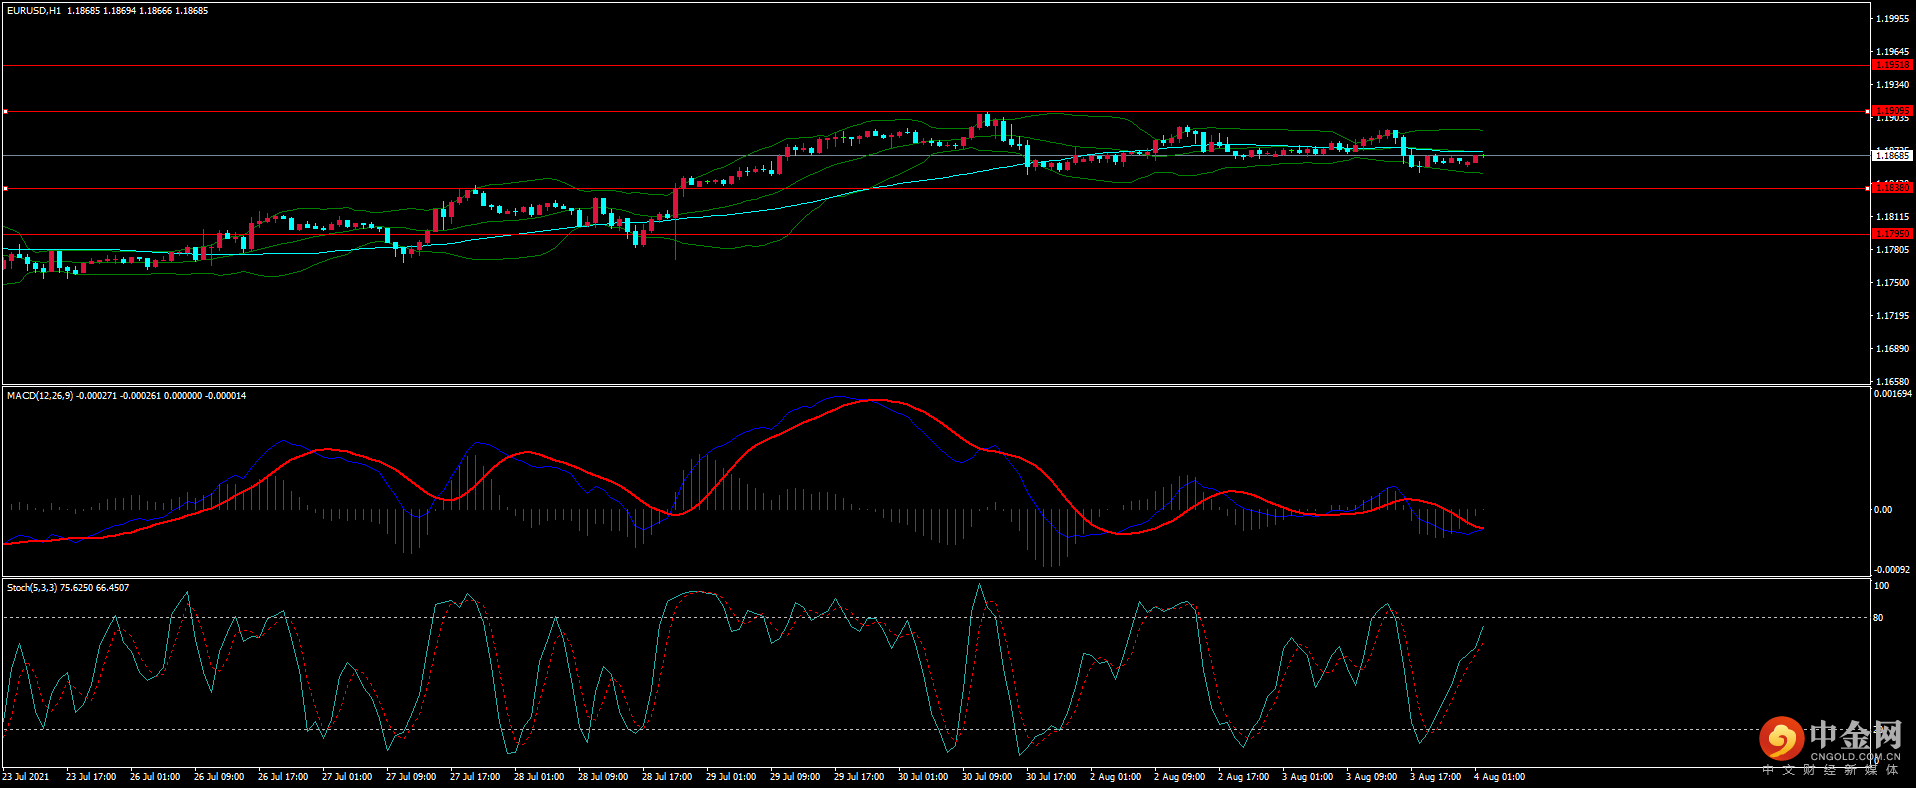Select the 1.19095 red price label

1891,111
